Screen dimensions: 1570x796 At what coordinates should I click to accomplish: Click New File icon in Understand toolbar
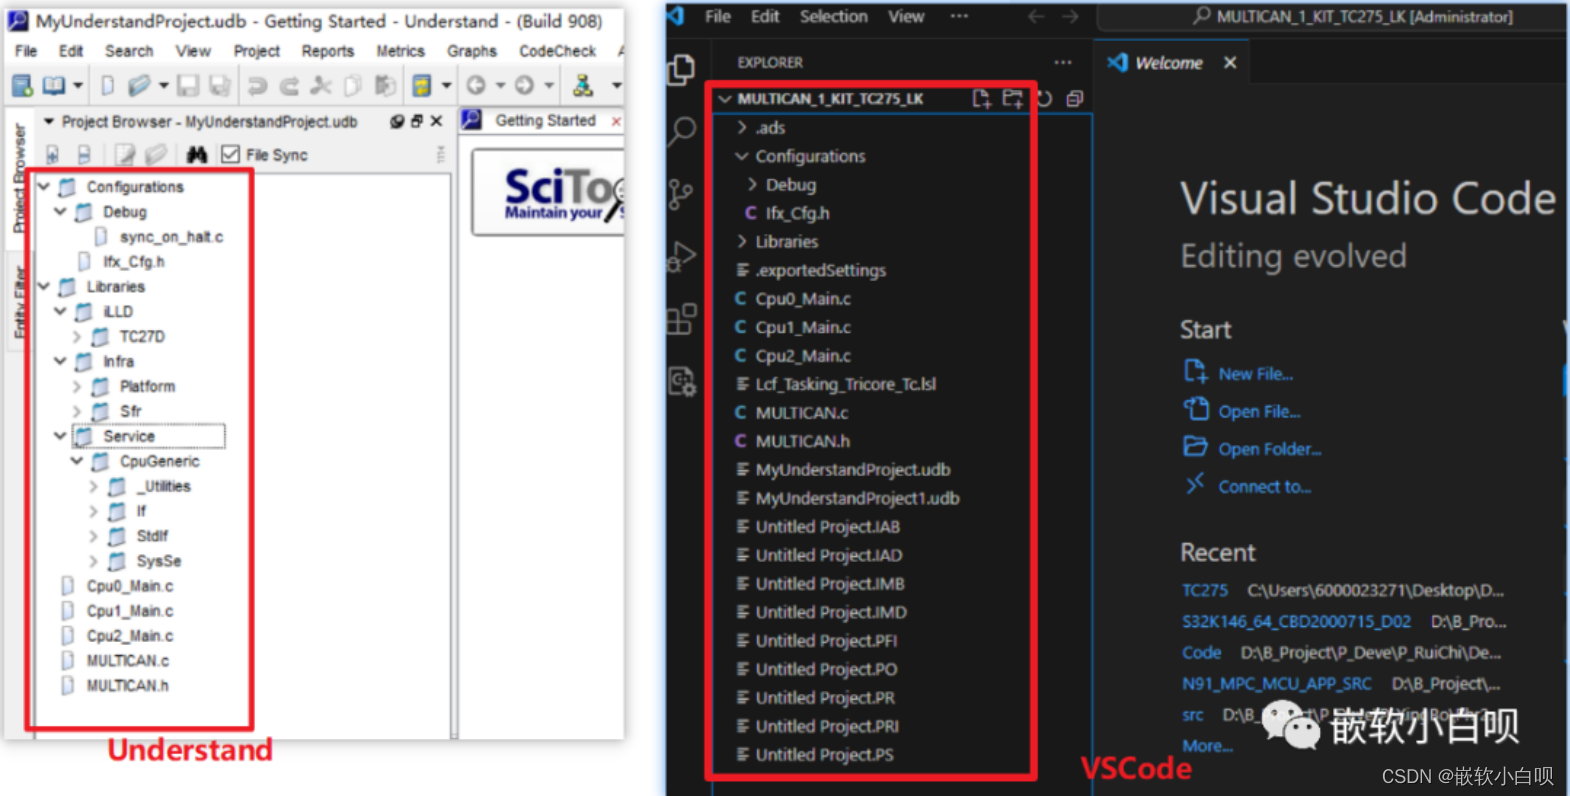(107, 86)
